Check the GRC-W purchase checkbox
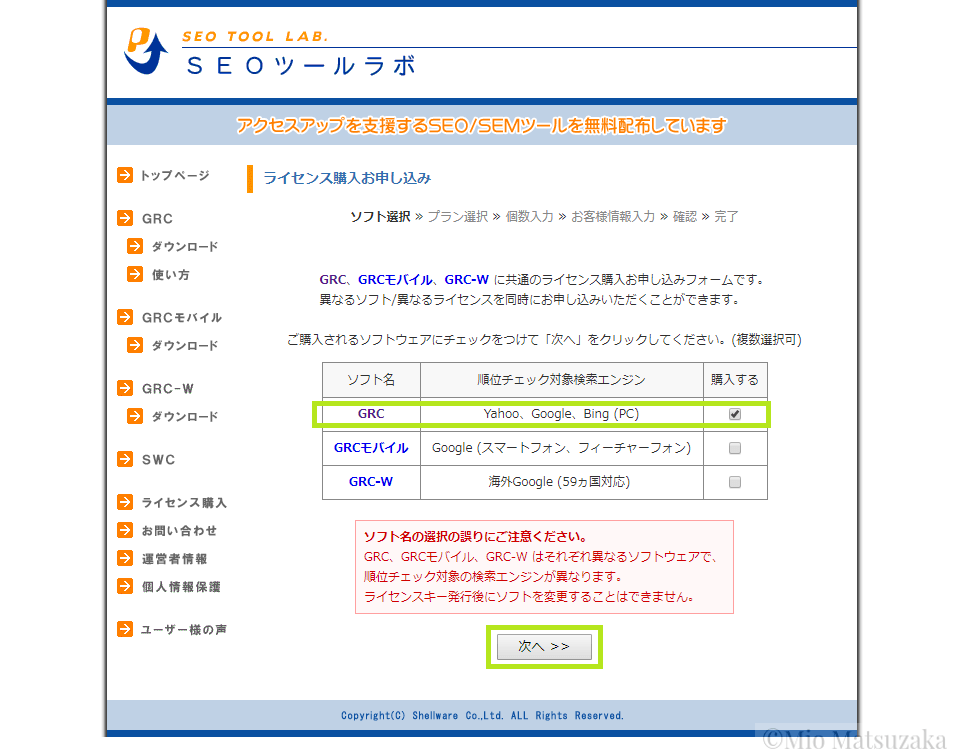This screenshot has width=955, height=753. tap(735, 483)
